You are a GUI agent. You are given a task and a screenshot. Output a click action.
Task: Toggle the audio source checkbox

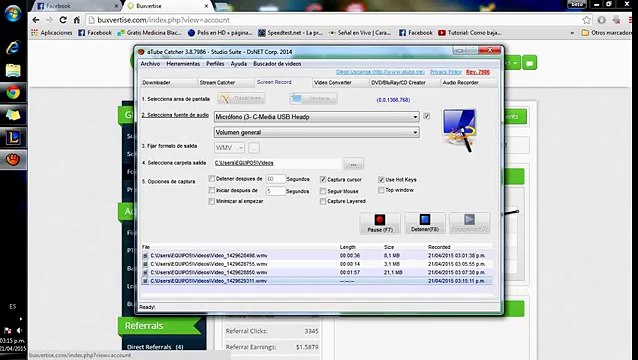[x=426, y=116]
